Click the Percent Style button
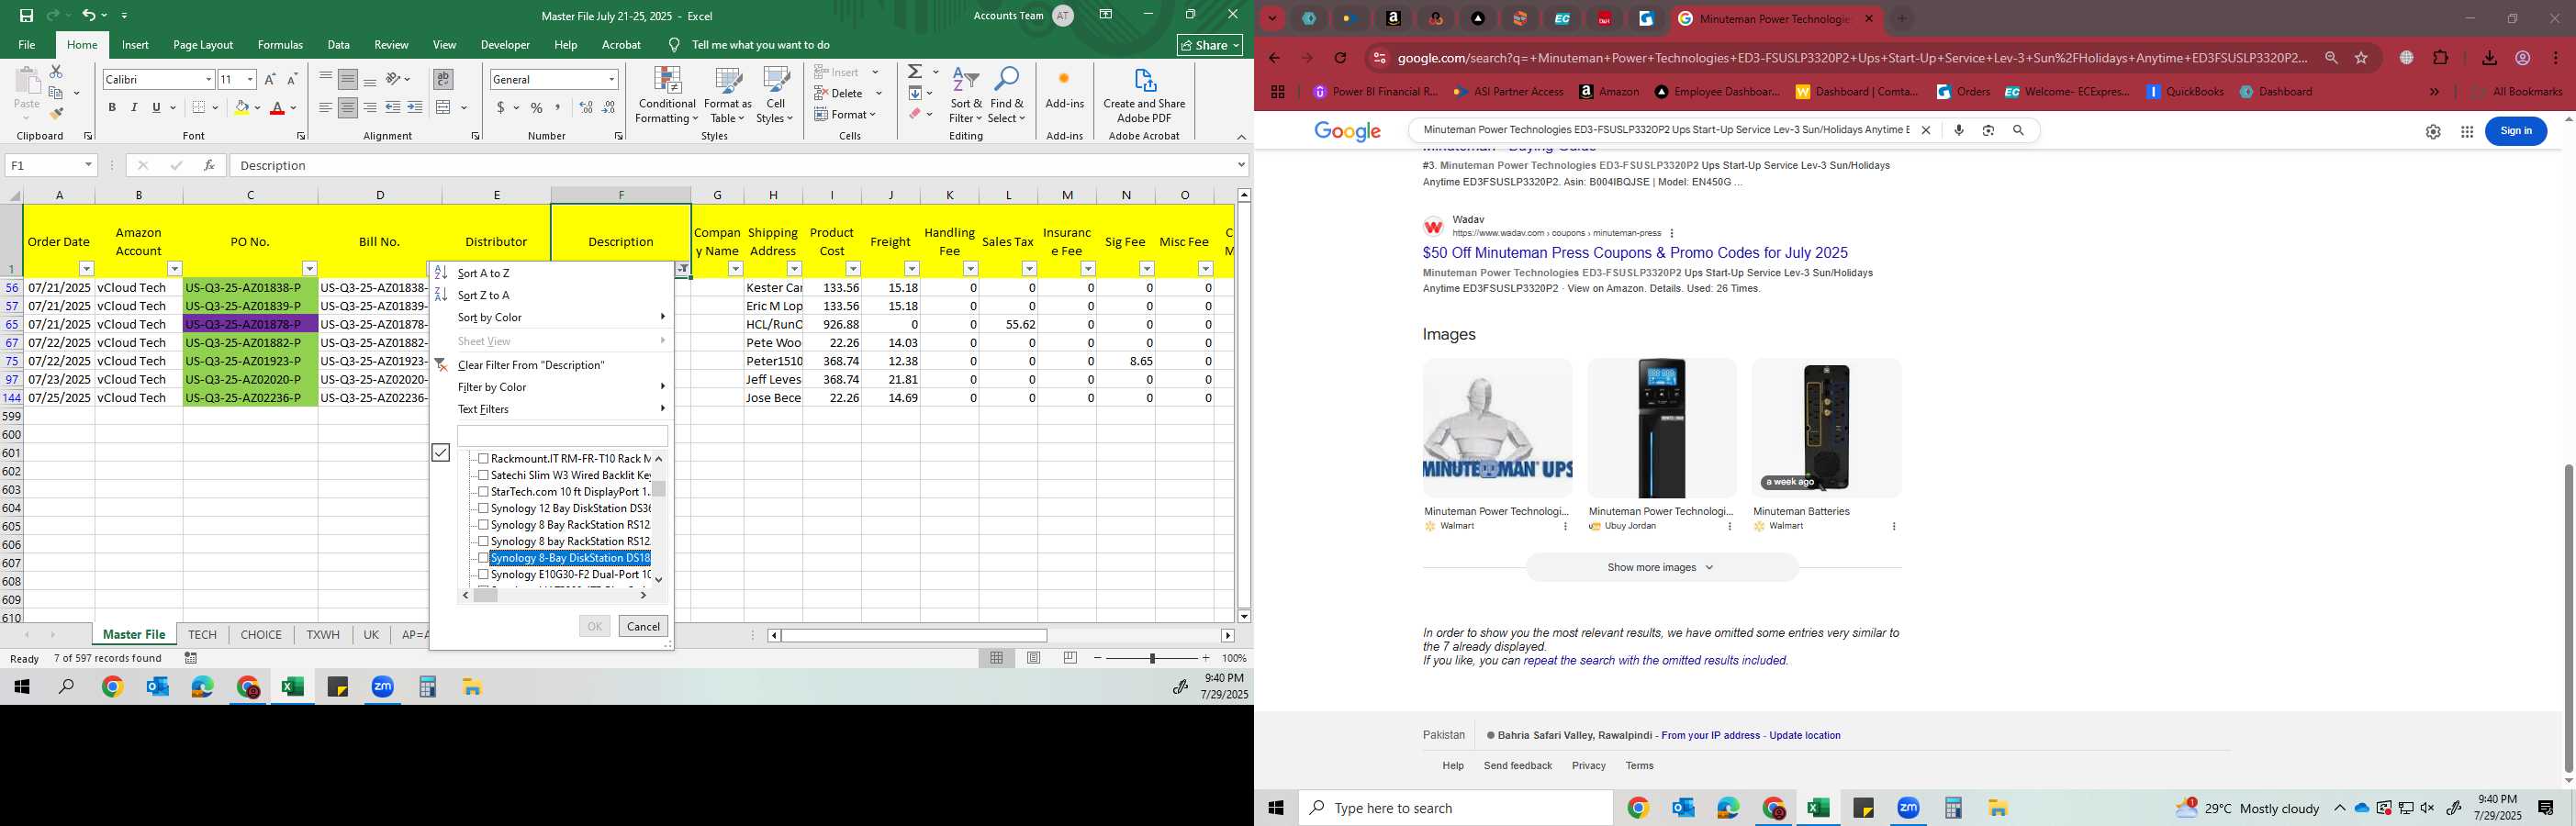This screenshot has width=2576, height=826. click(x=537, y=108)
